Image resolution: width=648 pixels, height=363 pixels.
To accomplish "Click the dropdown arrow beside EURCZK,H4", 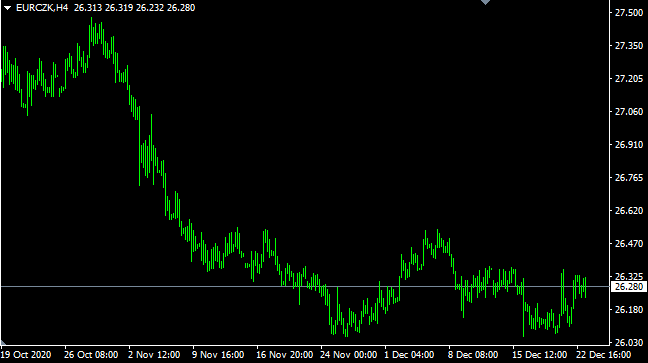I will pos(7,8).
